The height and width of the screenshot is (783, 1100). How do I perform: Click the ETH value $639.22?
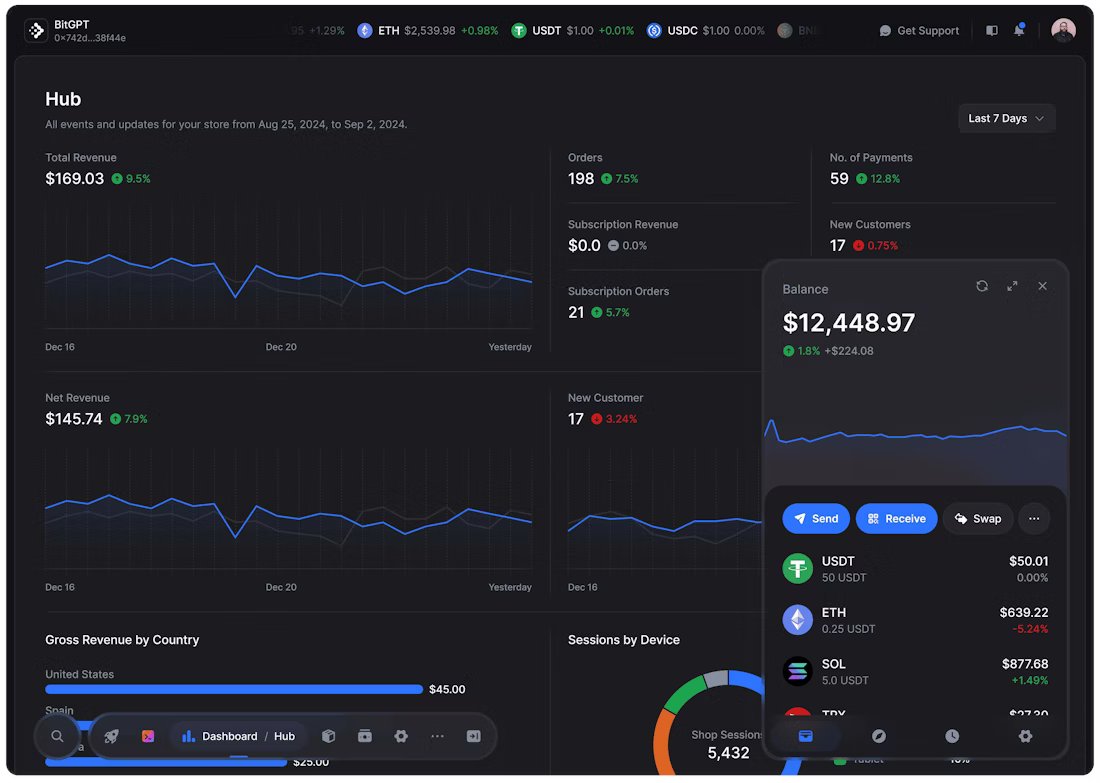(x=1024, y=613)
